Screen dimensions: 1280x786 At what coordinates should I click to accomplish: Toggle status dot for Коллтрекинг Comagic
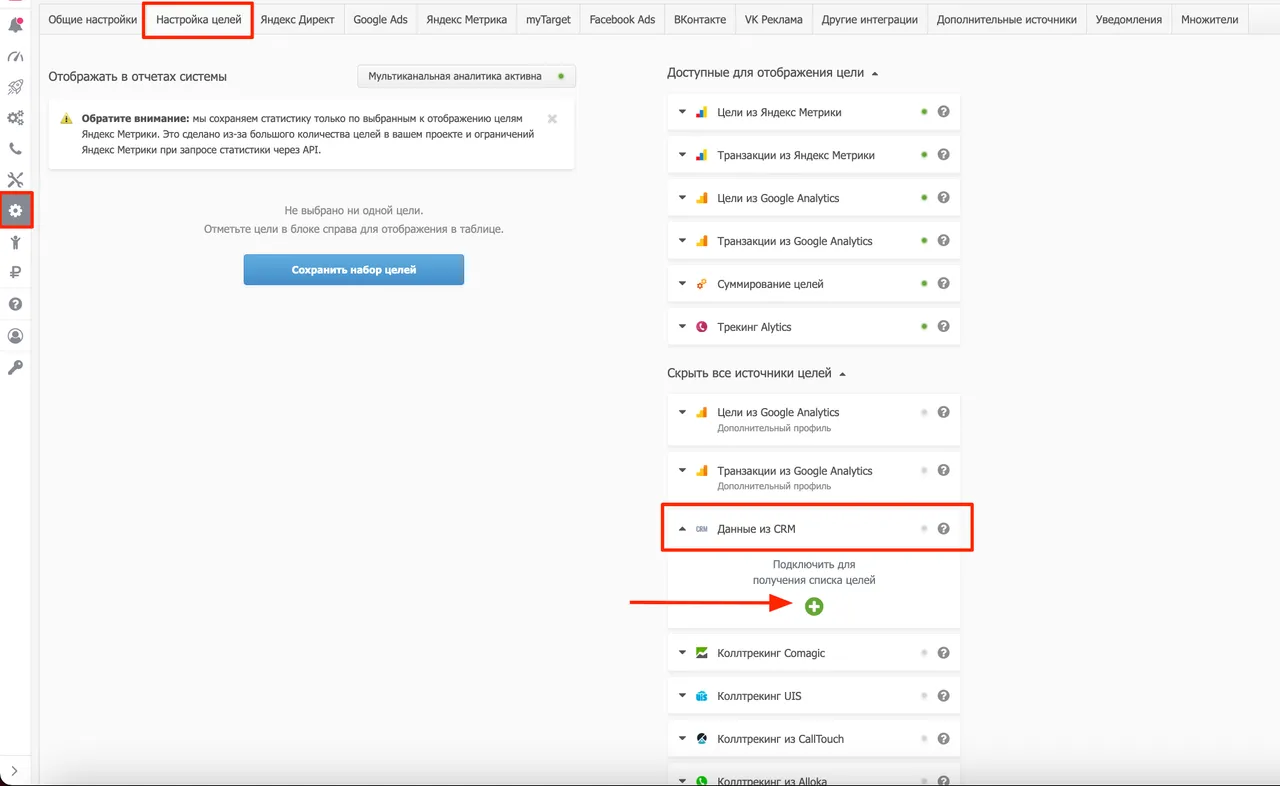[x=924, y=652]
